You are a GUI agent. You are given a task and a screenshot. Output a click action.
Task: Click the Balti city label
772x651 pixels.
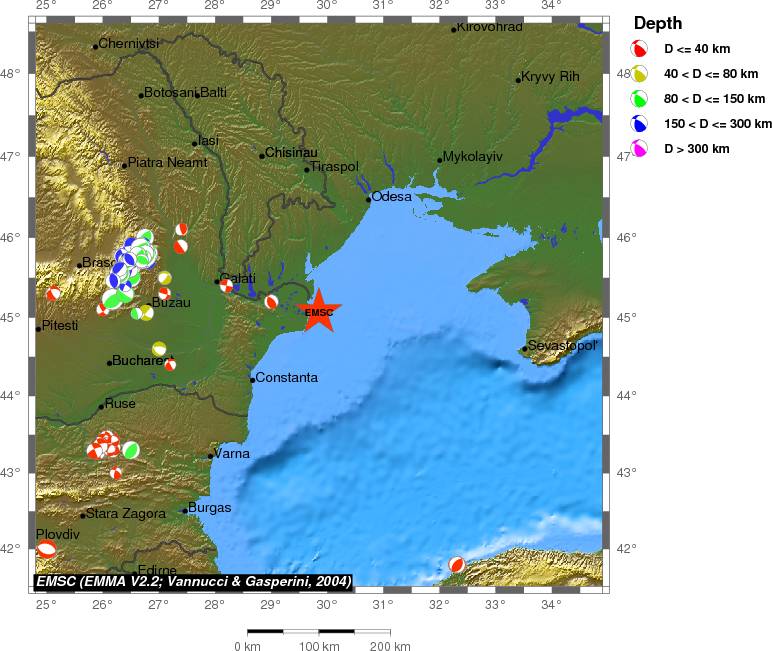coord(213,92)
